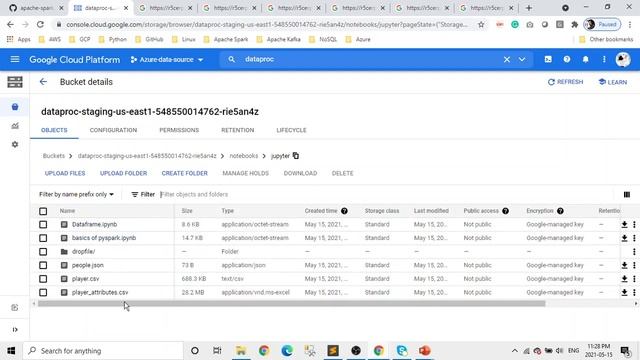Check the basics of pyspark.ipynb checkbox

pyautogui.click(x=43, y=238)
